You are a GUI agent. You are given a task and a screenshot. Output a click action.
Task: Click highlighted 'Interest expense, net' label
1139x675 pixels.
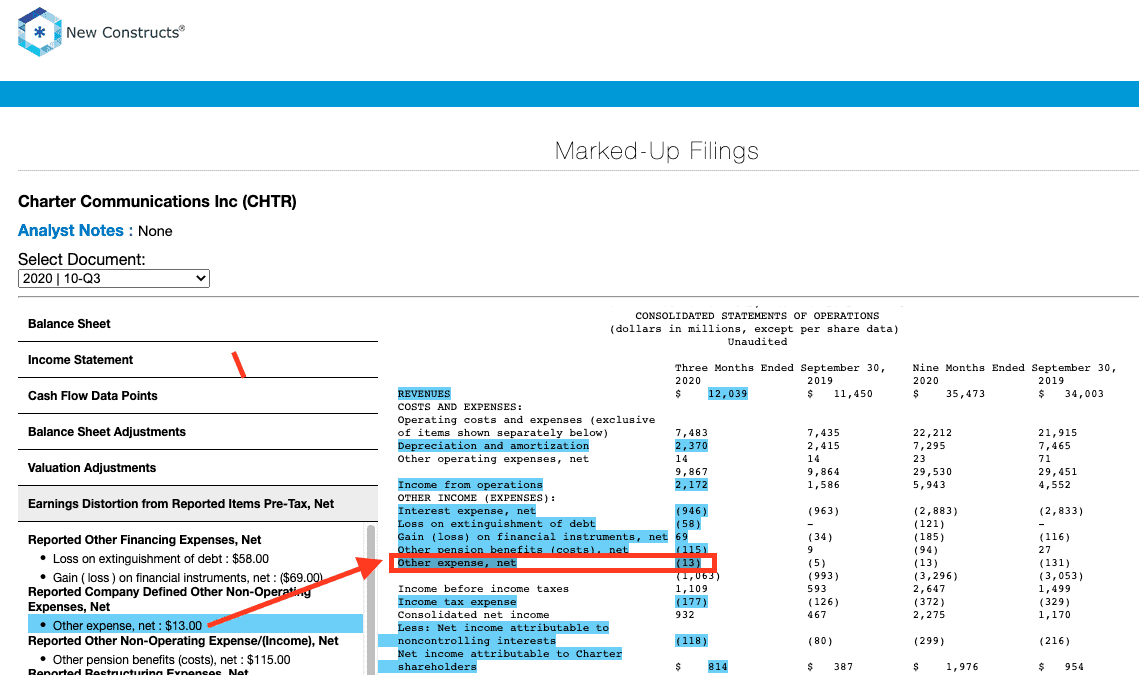click(x=466, y=511)
